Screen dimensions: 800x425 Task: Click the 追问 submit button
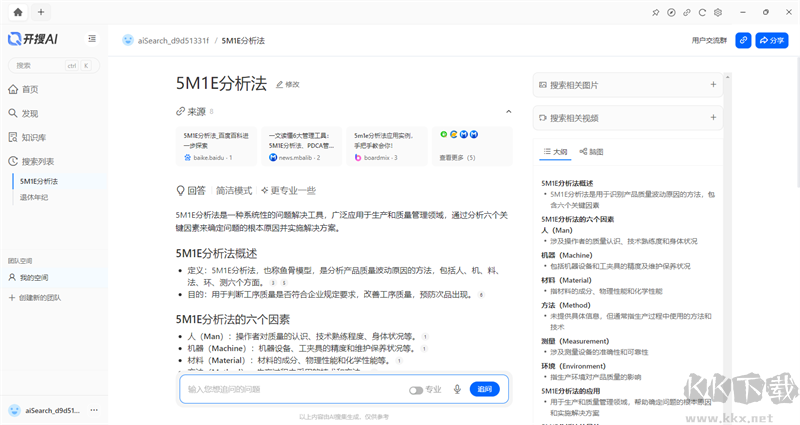point(484,389)
